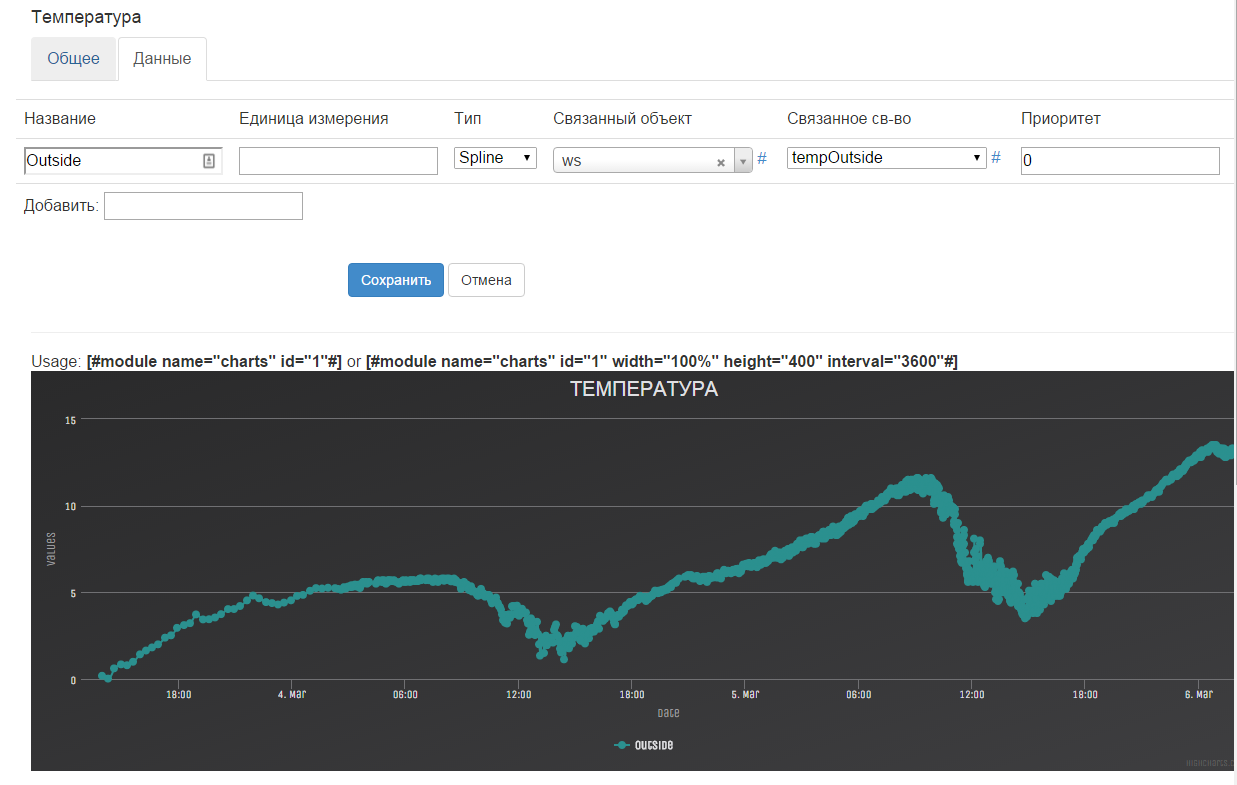Image resolution: width=1237 pixels, height=785 pixels.
Task: Toggle the Outside series in chart legend
Action: [643, 745]
